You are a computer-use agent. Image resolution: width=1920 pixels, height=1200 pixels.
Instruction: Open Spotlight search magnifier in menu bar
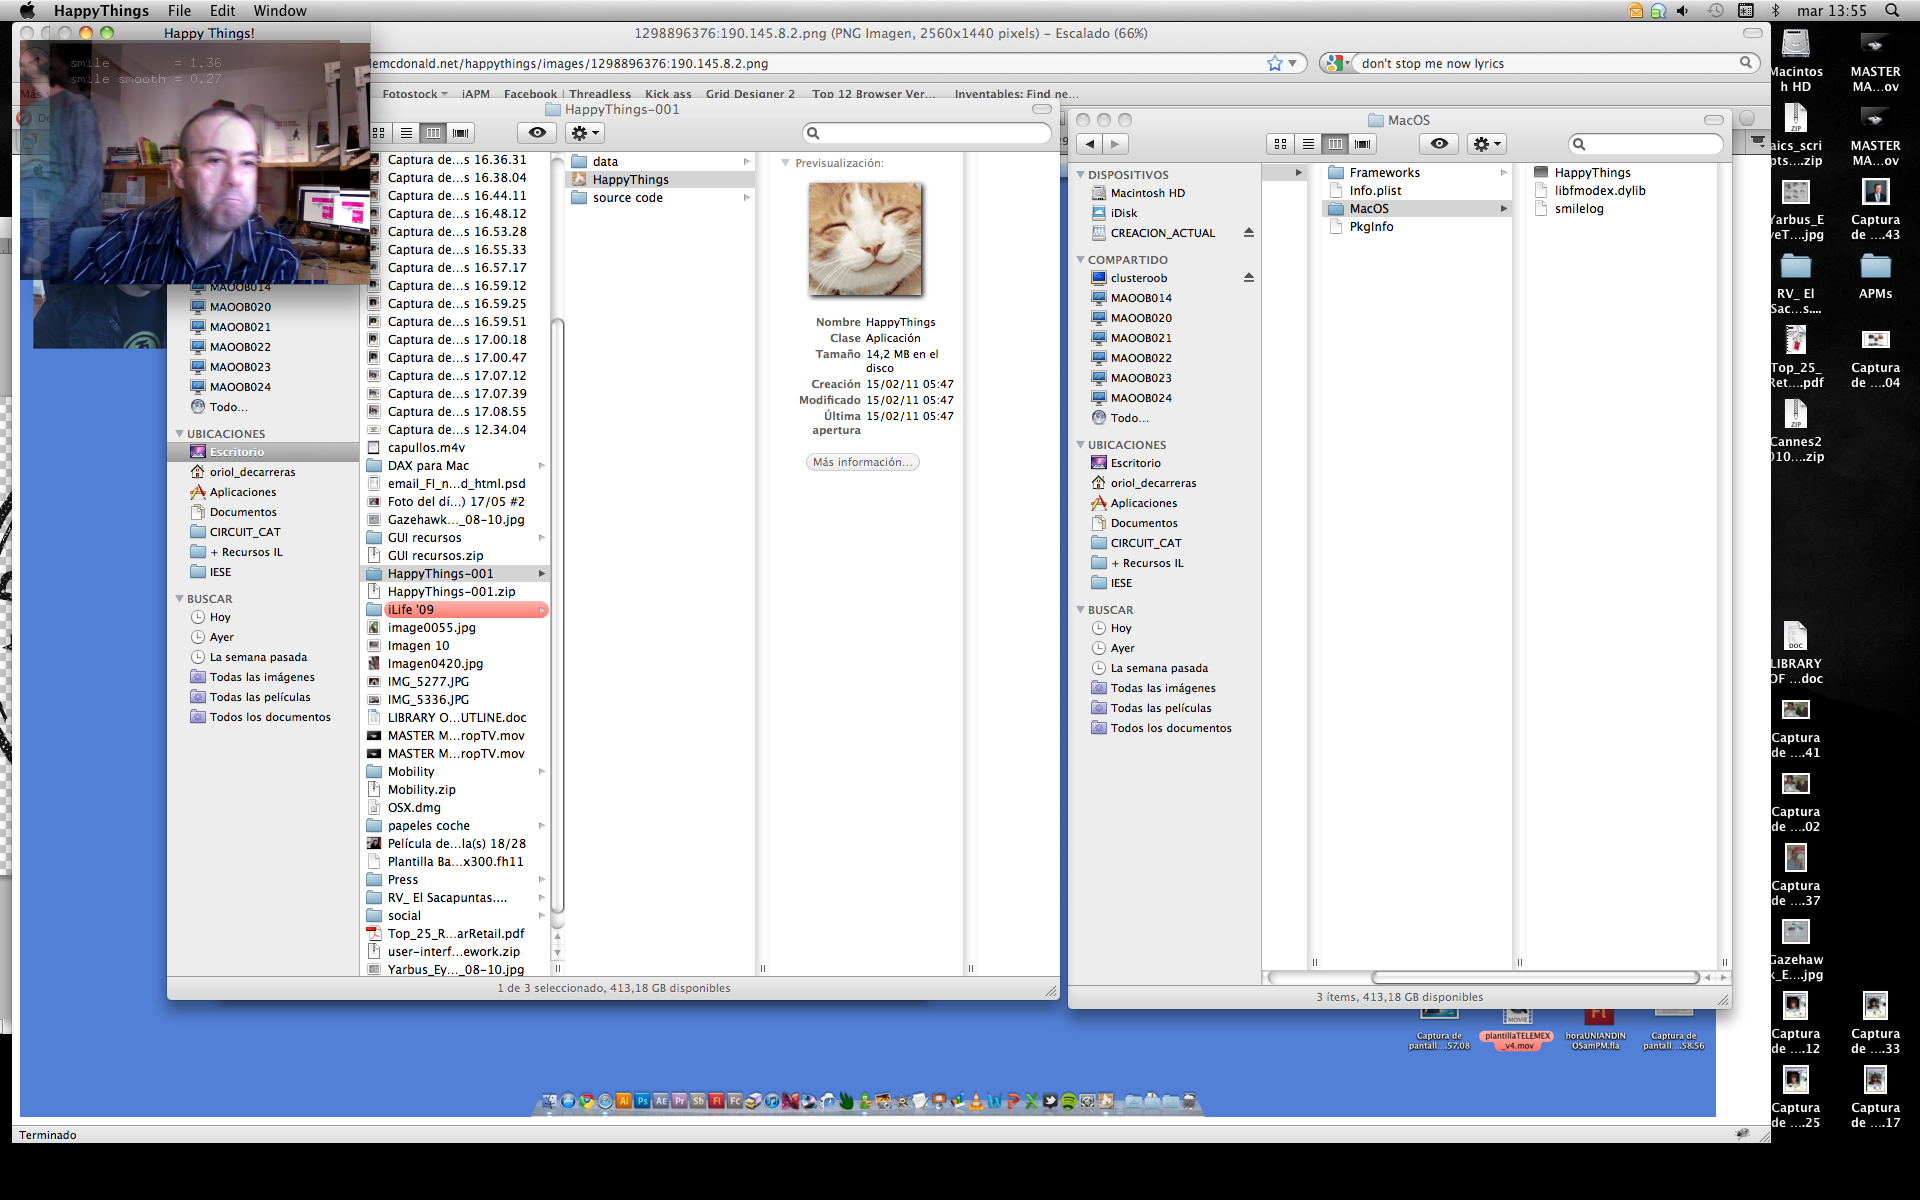coord(1891,10)
